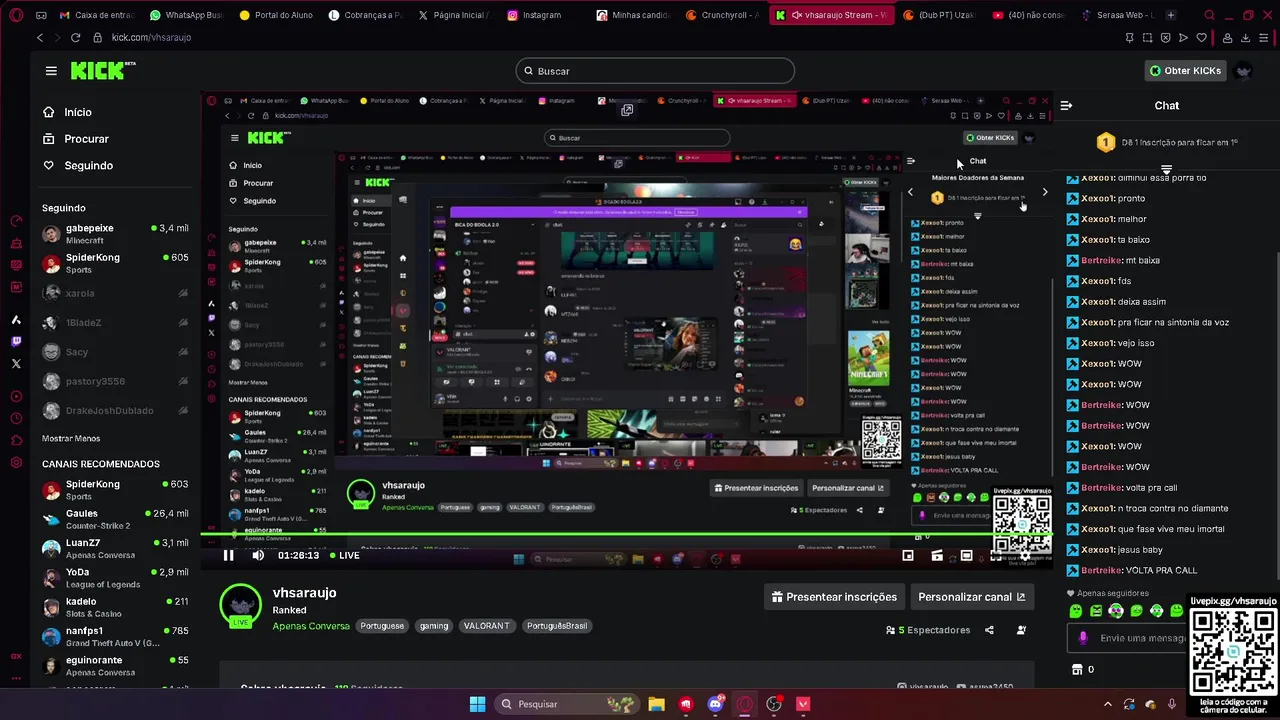The width and height of the screenshot is (1280, 720).
Task: Click the user icon beside share
Action: tap(1021, 630)
